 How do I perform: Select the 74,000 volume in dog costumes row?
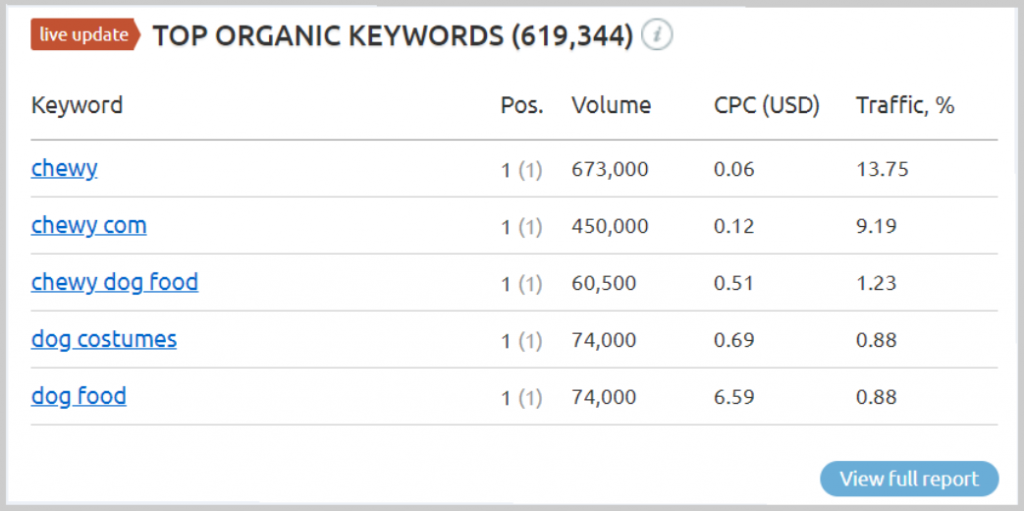click(603, 340)
